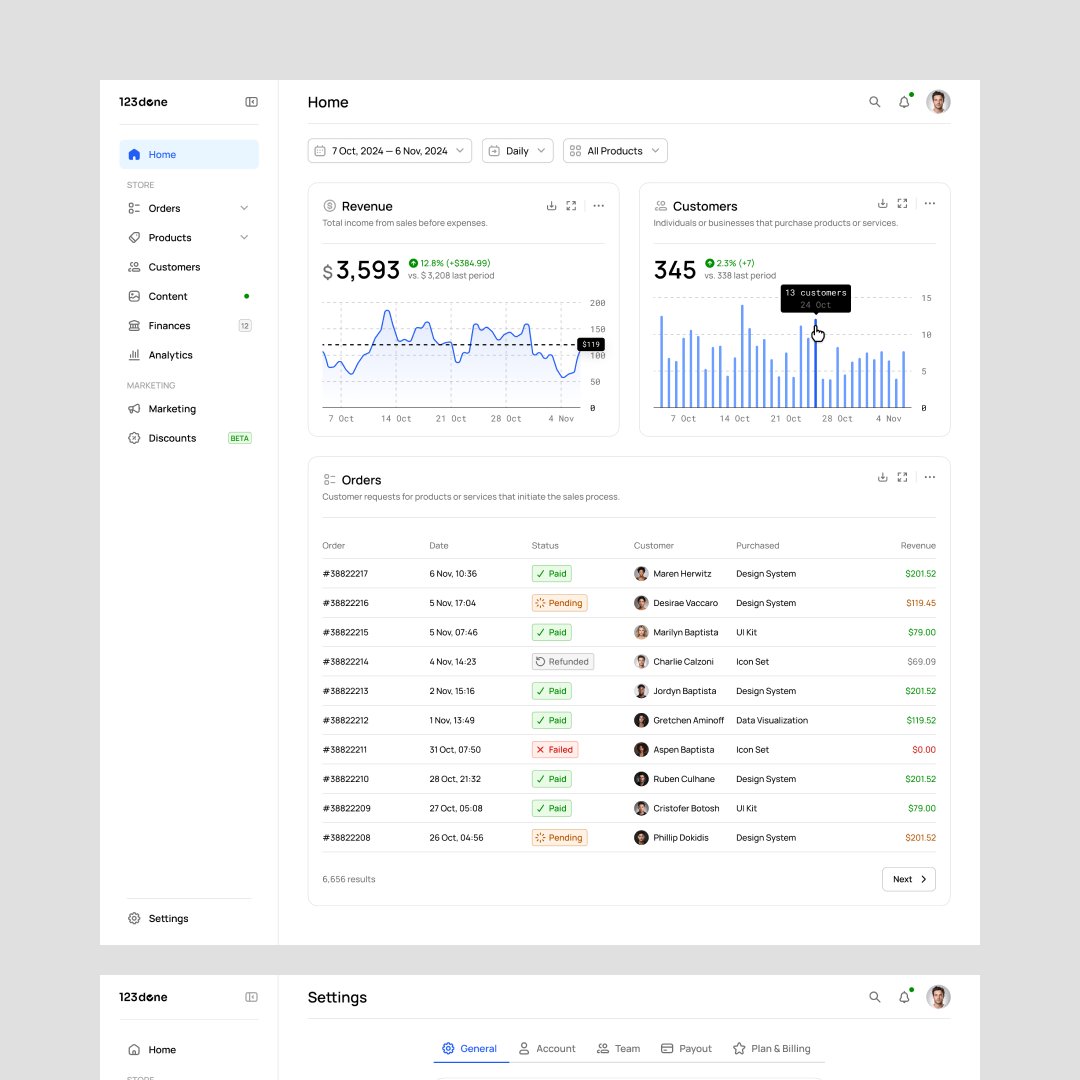Open Marketing in the sidebar
The width and height of the screenshot is (1080, 1080).
pyautogui.click(x=189, y=409)
